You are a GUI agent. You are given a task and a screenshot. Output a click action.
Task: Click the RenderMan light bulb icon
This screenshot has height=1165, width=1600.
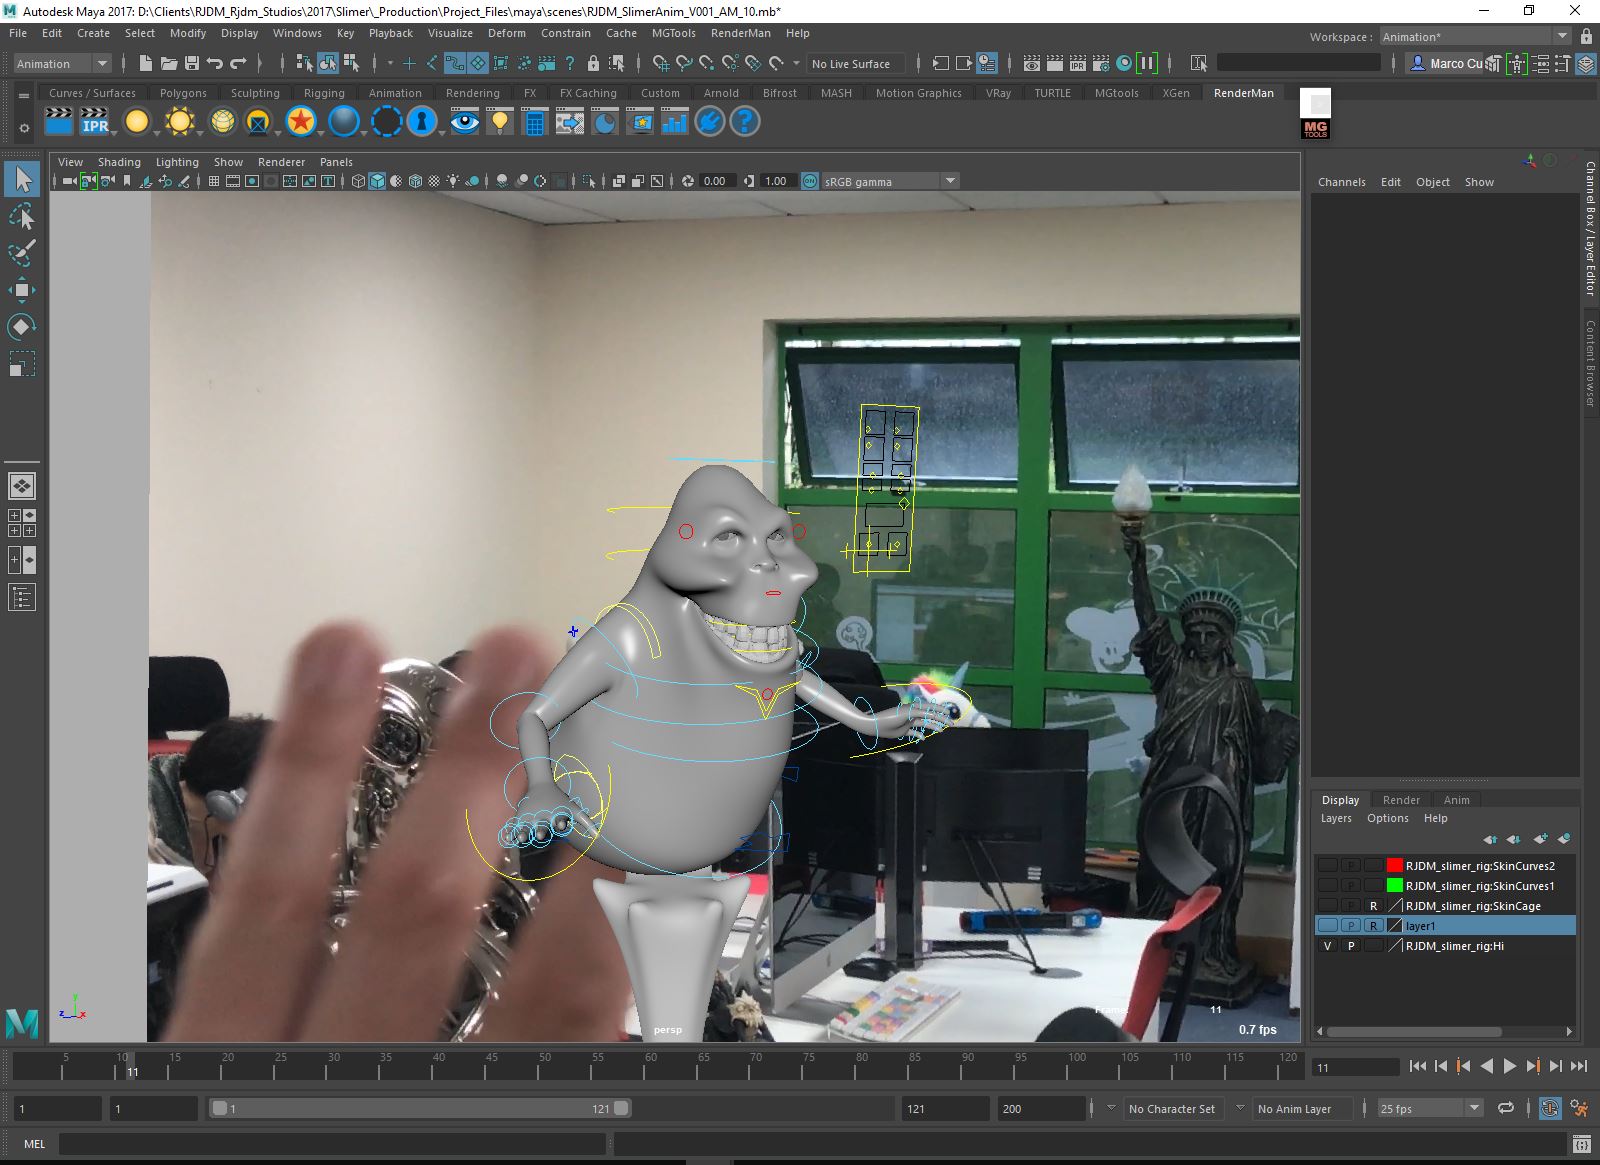(499, 122)
